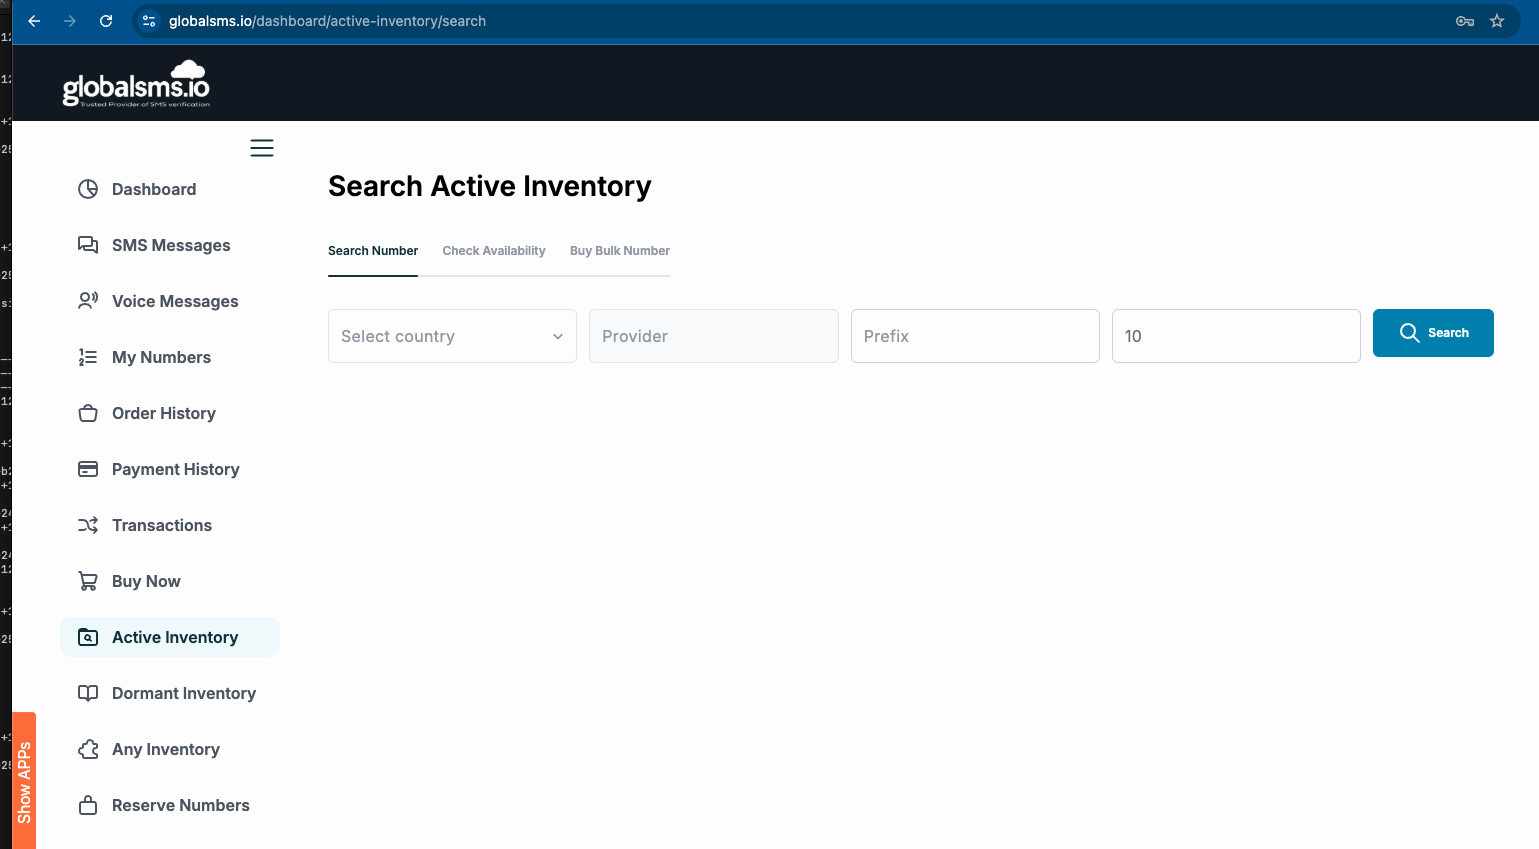Open the Buy Bulk Number tab

[620, 251]
